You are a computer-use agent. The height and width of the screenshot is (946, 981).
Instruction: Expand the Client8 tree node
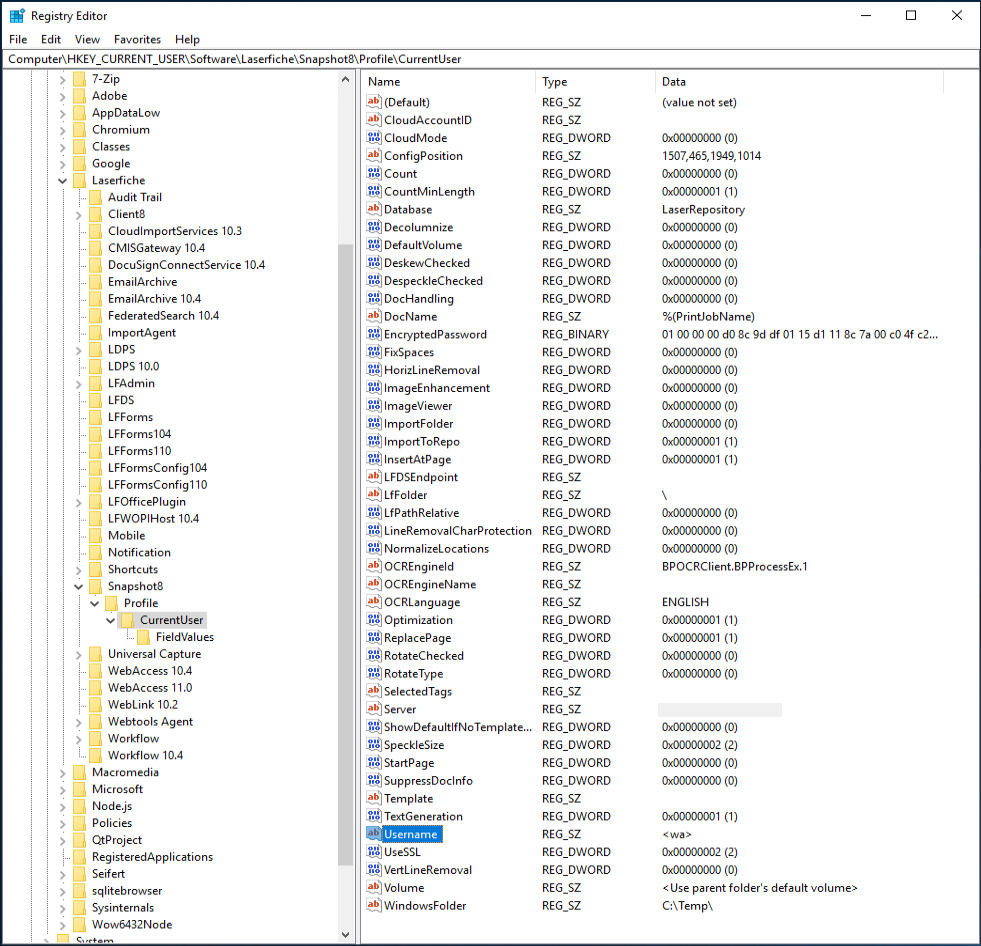coord(79,215)
